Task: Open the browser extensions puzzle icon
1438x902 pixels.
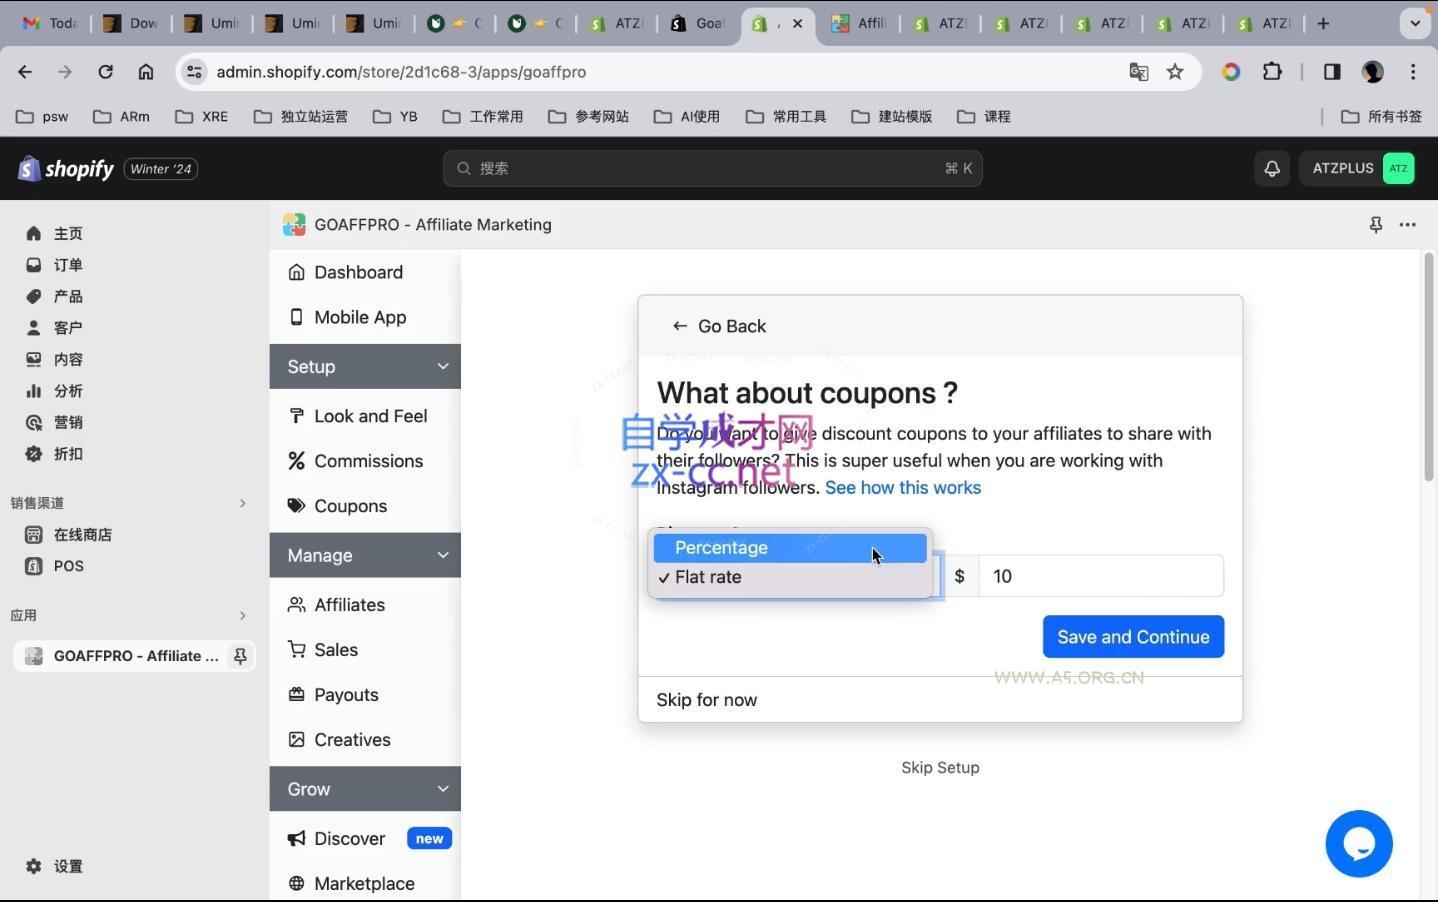Action: [x=1272, y=72]
